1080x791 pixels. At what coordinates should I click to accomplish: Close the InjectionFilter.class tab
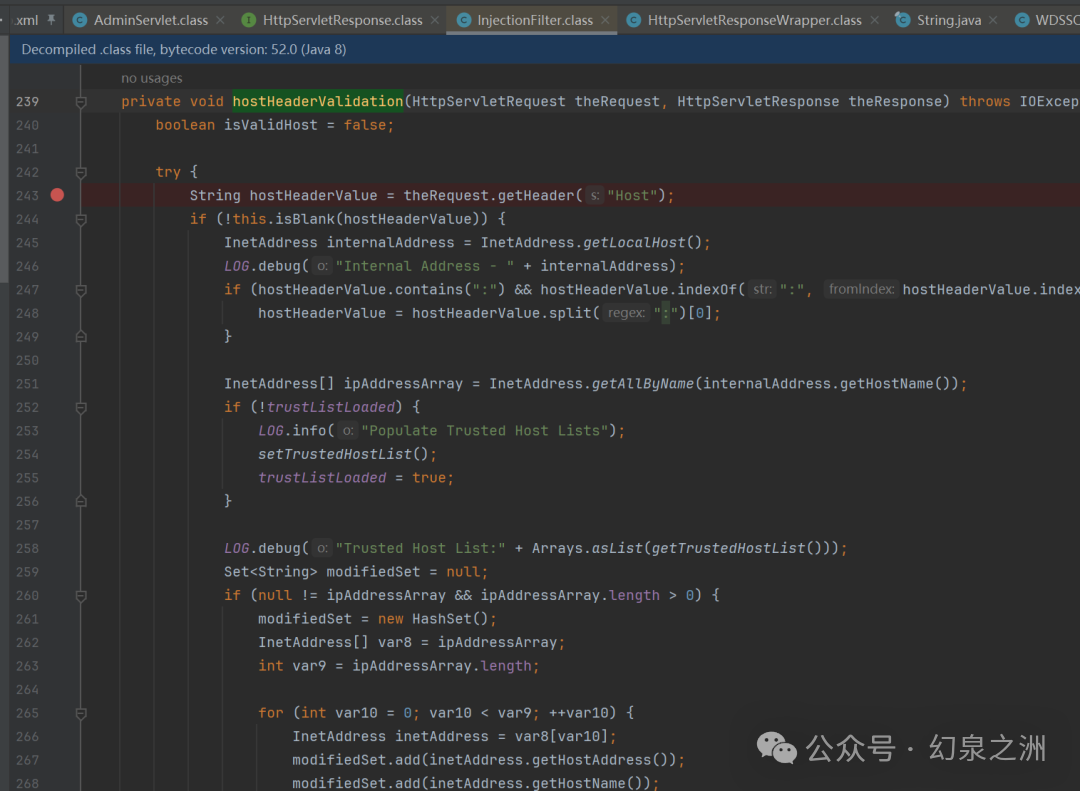click(x=605, y=20)
